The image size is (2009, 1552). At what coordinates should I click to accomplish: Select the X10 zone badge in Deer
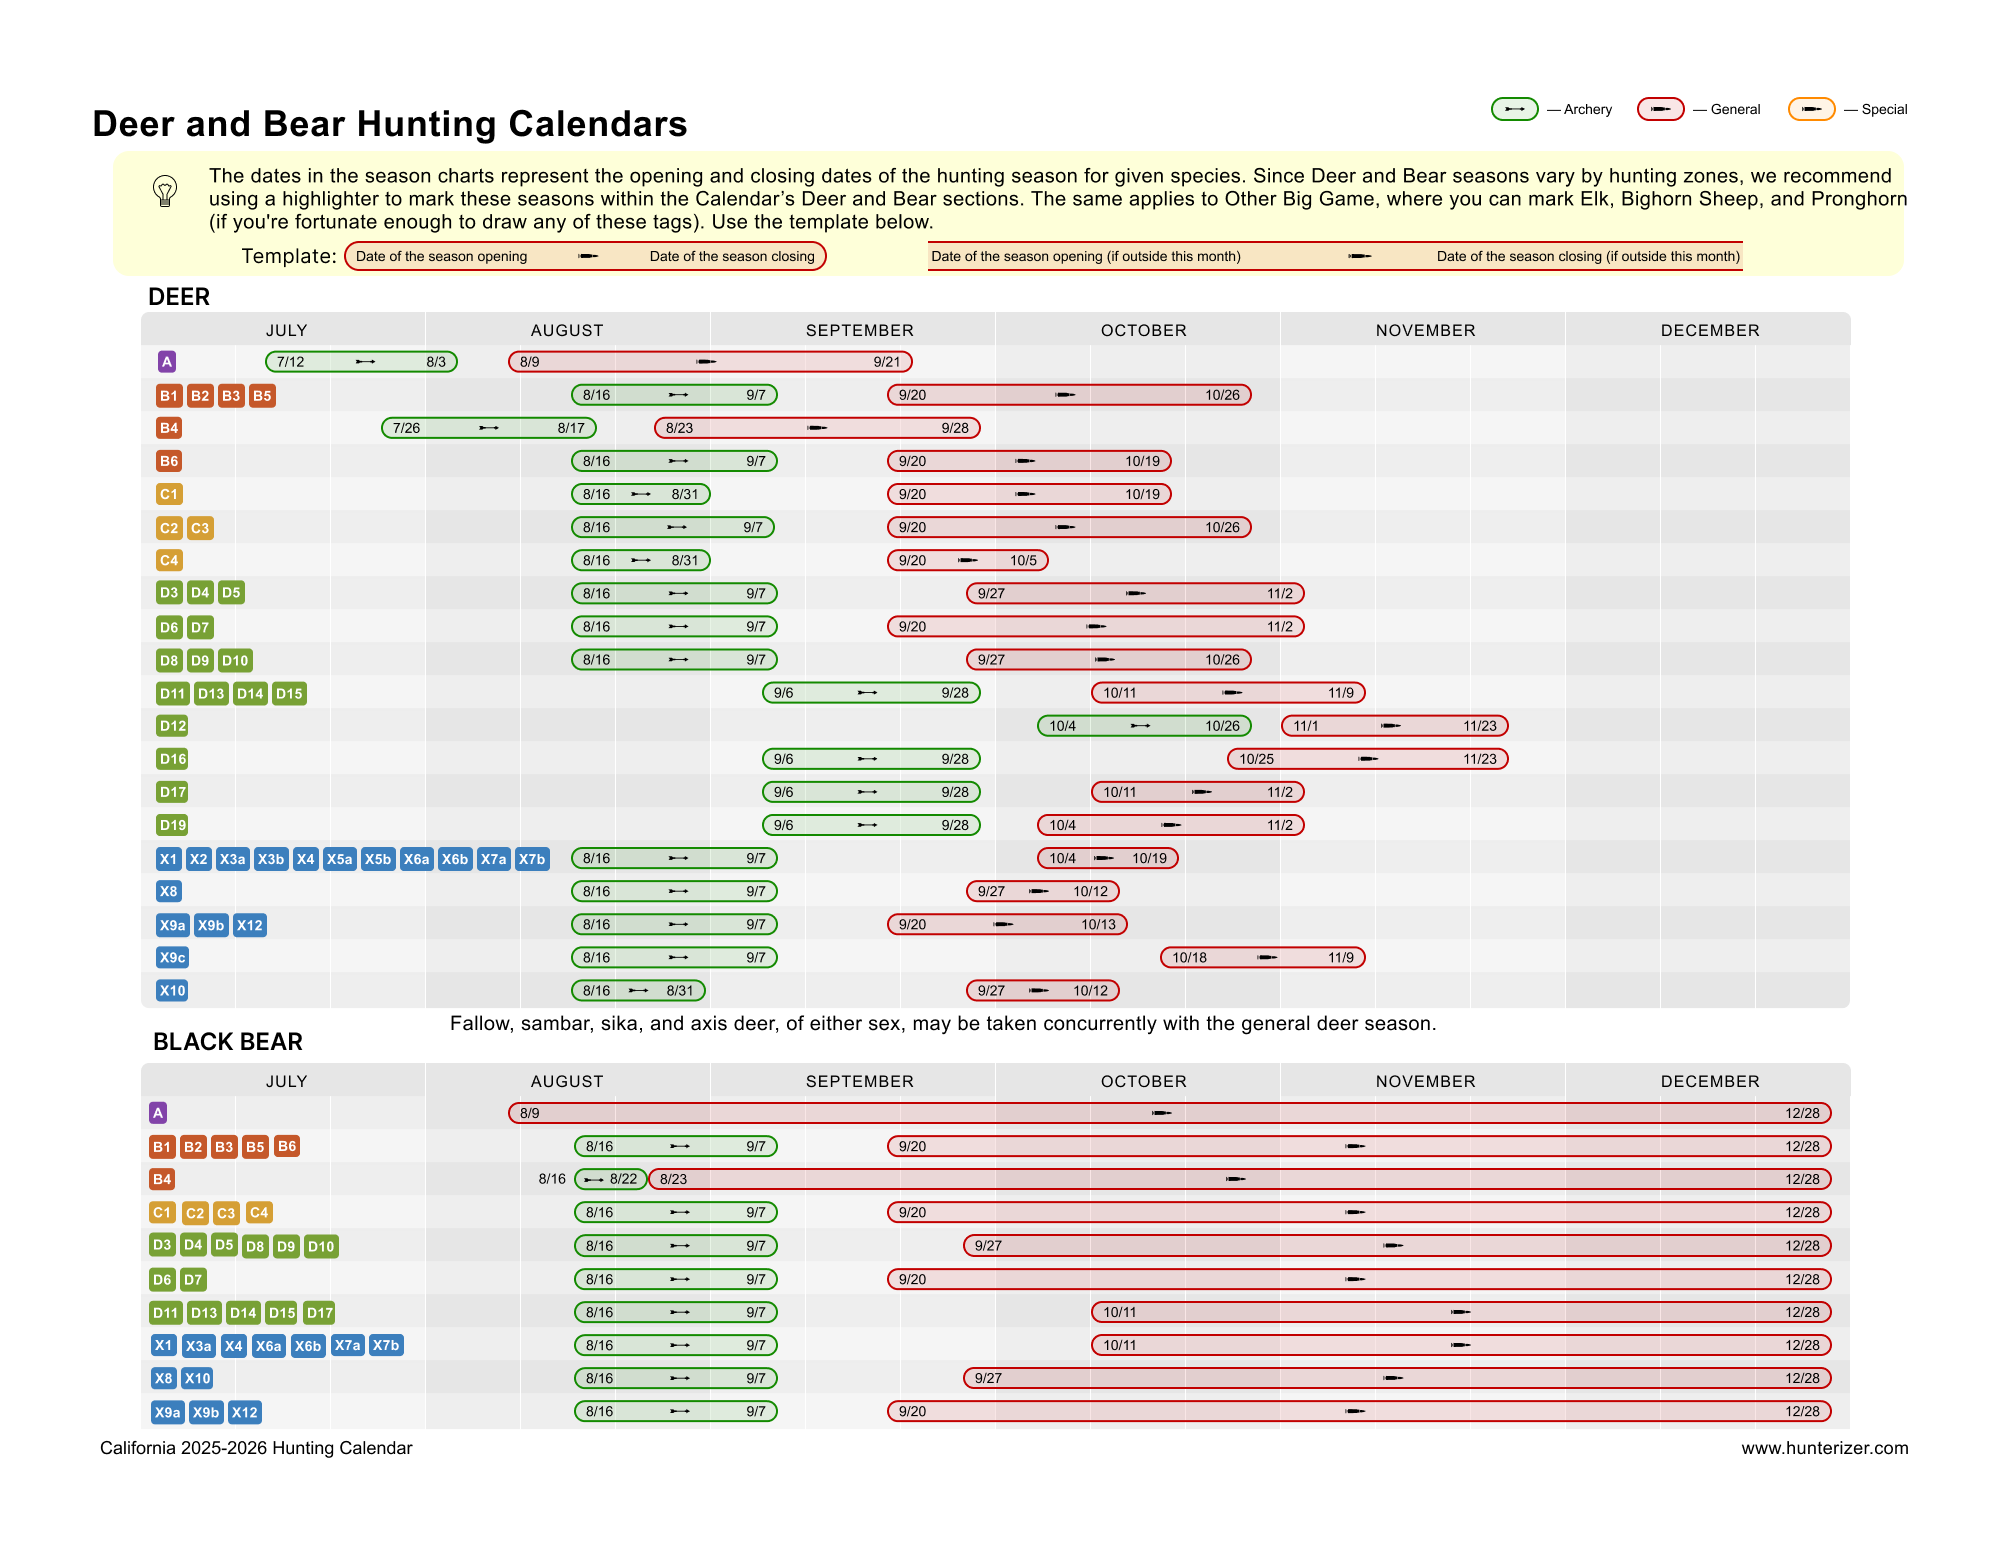point(173,990)
